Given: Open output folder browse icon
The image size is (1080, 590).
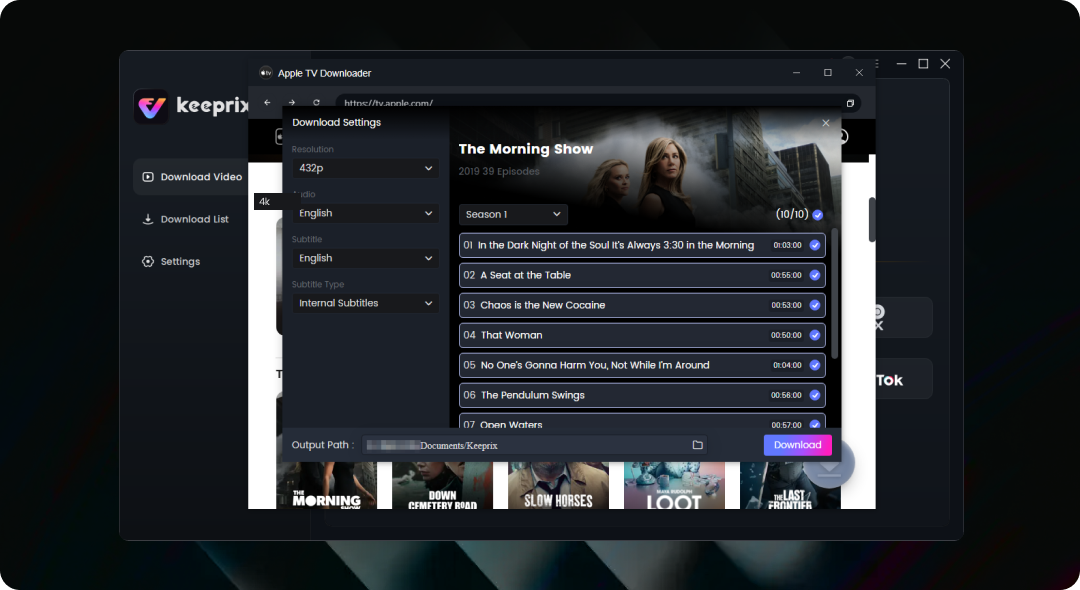Looking at the screenshot, I should pos(698,445).
